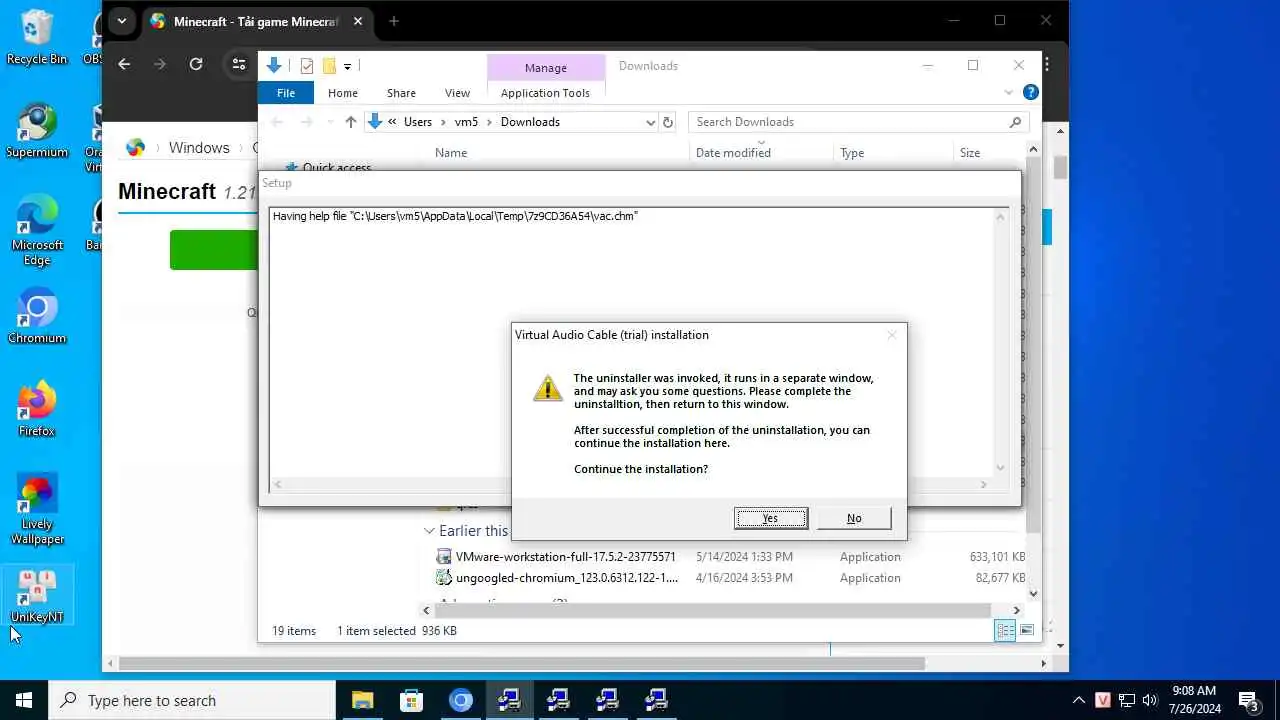
Task: Click browser back arrow
Action: click(124, 64)
